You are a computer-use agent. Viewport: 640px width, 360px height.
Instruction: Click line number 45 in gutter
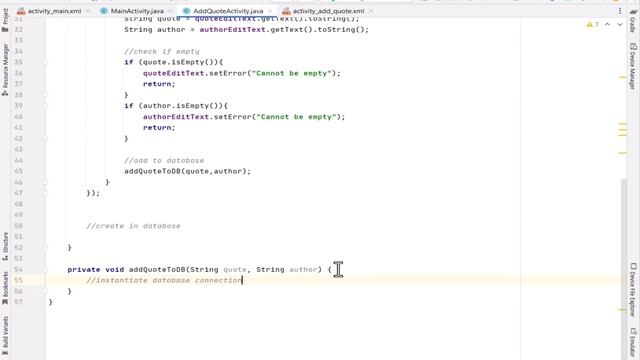(18, 171)
